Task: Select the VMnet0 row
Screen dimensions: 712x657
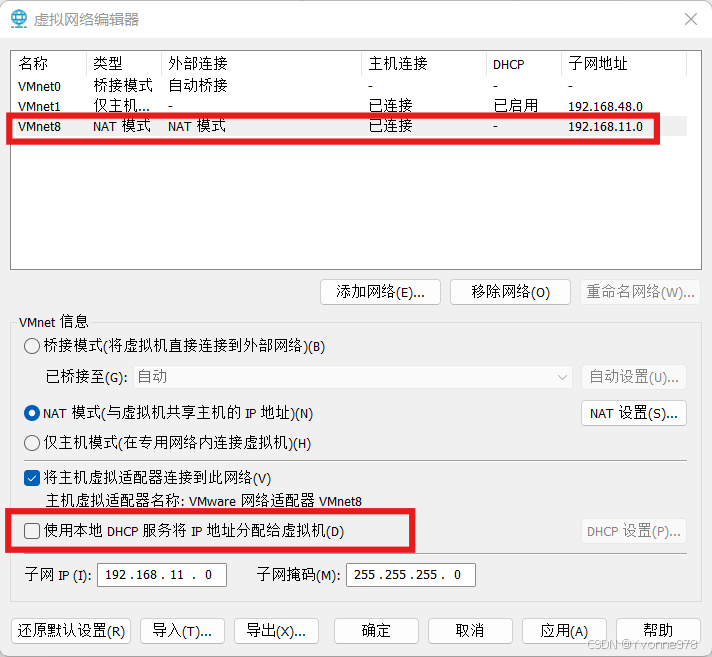Action: pos(349,86)
